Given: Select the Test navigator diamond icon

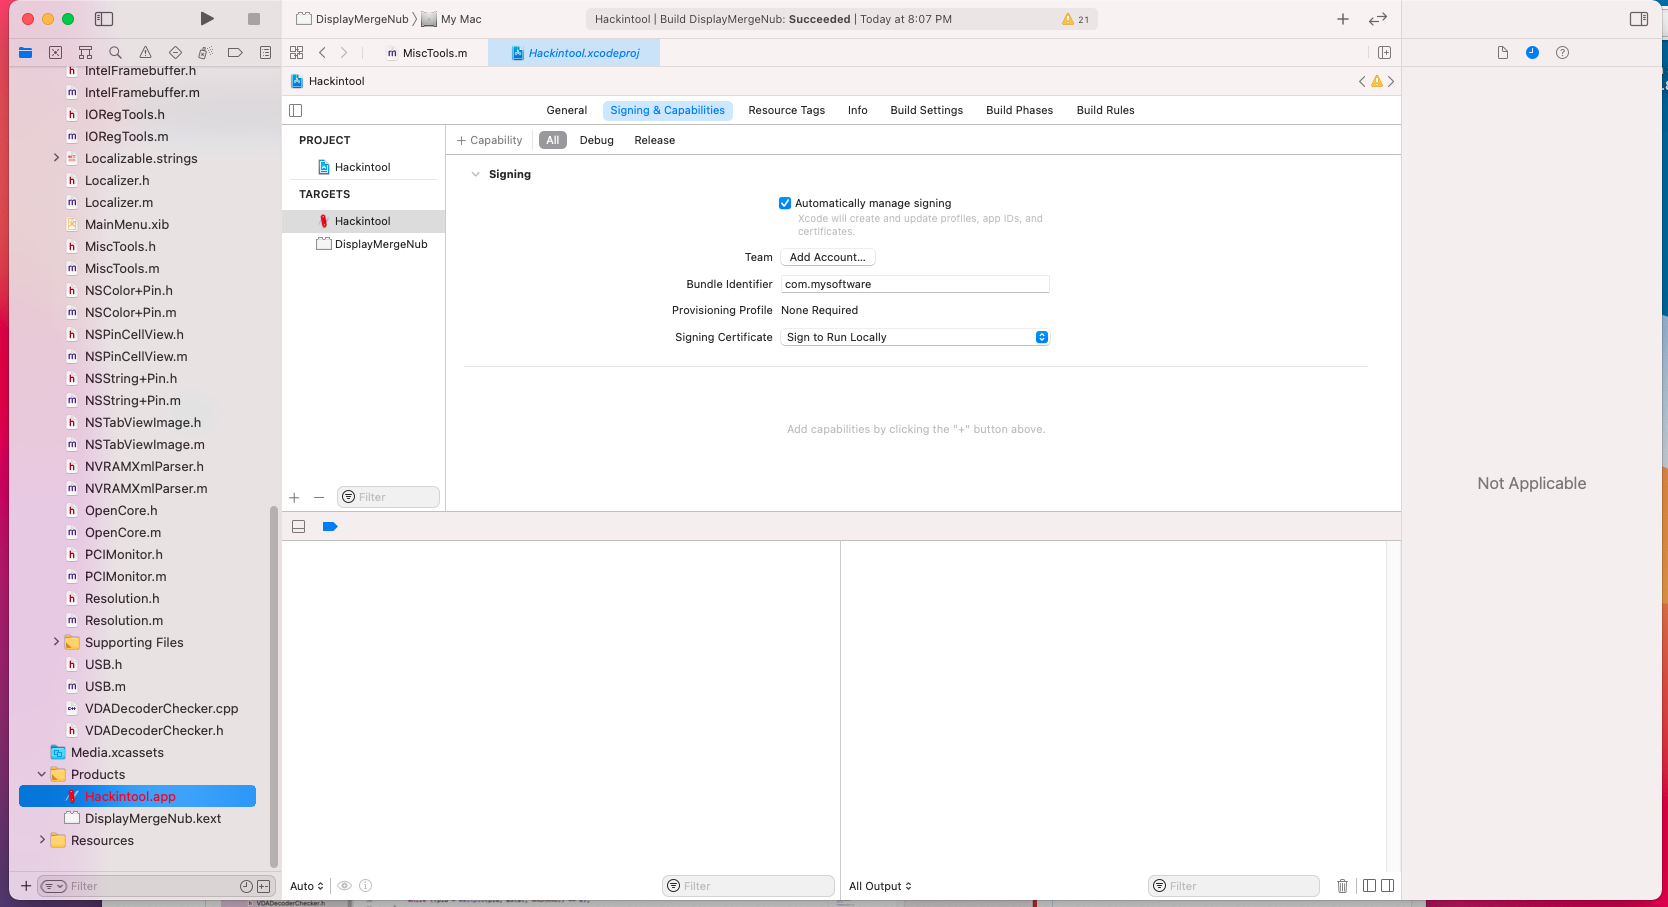Looking at the screenshot, I should 175,52.
